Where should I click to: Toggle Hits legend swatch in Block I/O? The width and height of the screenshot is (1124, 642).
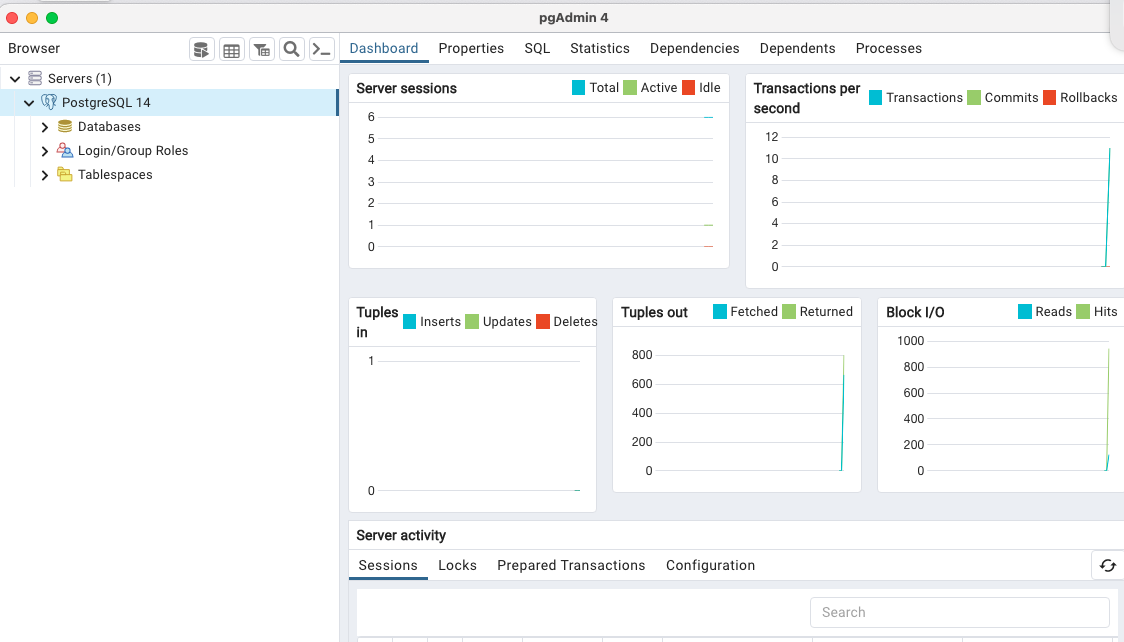(x=1083, y=312)
